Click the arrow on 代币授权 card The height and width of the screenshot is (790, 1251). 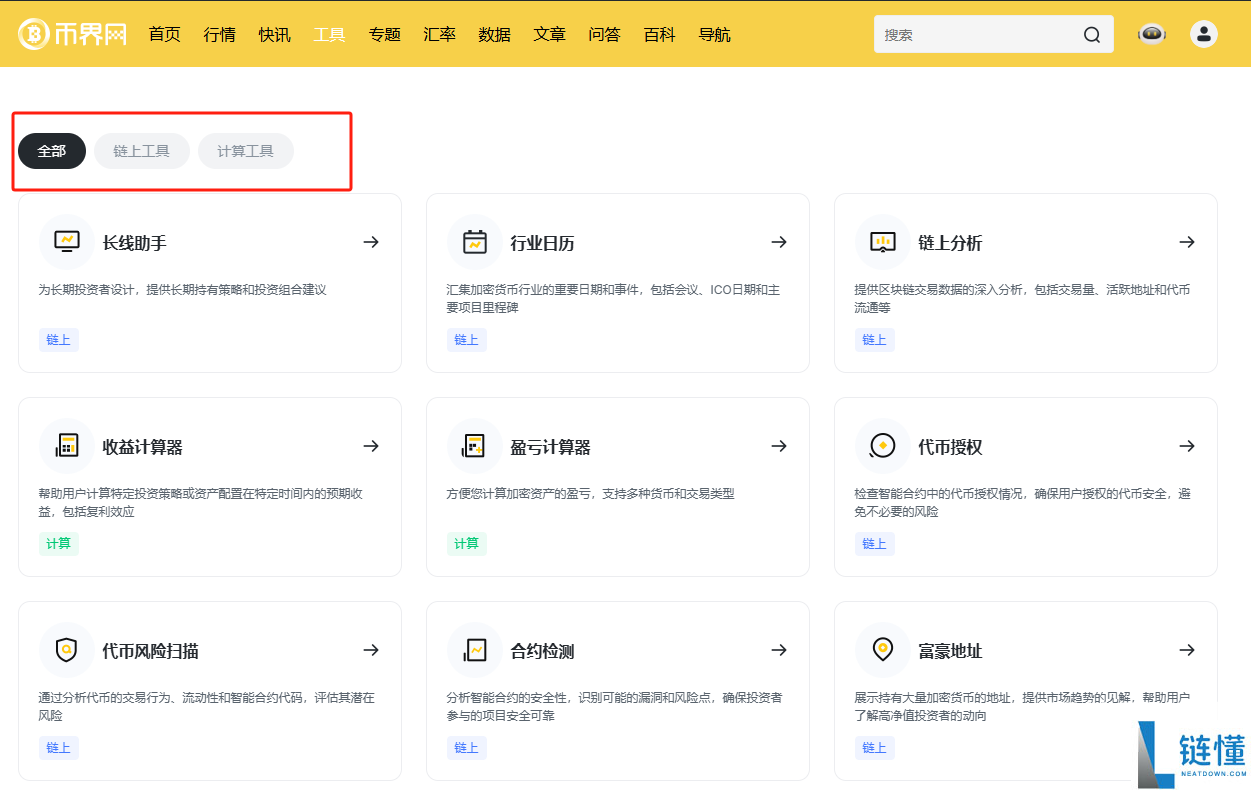coord(1187,446)
